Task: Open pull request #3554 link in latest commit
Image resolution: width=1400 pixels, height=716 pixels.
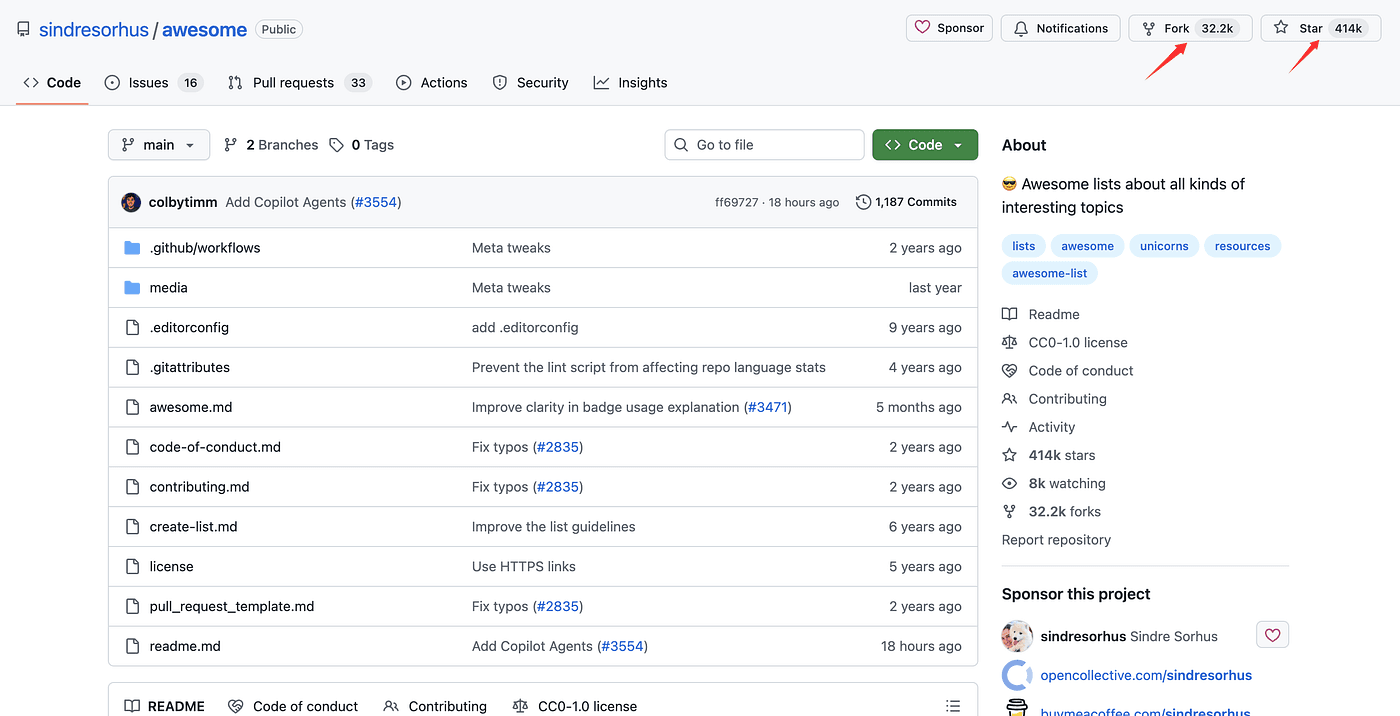Action: (375, 202)
